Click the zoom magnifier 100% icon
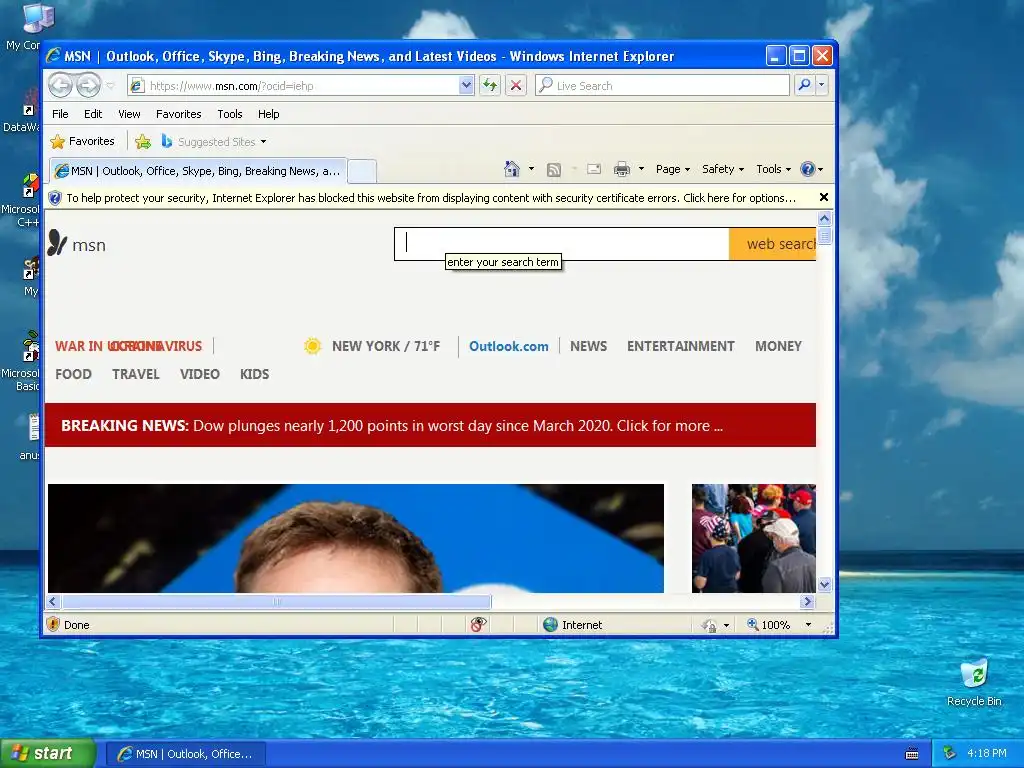The image size is (1024, 768). pos(753,624)
